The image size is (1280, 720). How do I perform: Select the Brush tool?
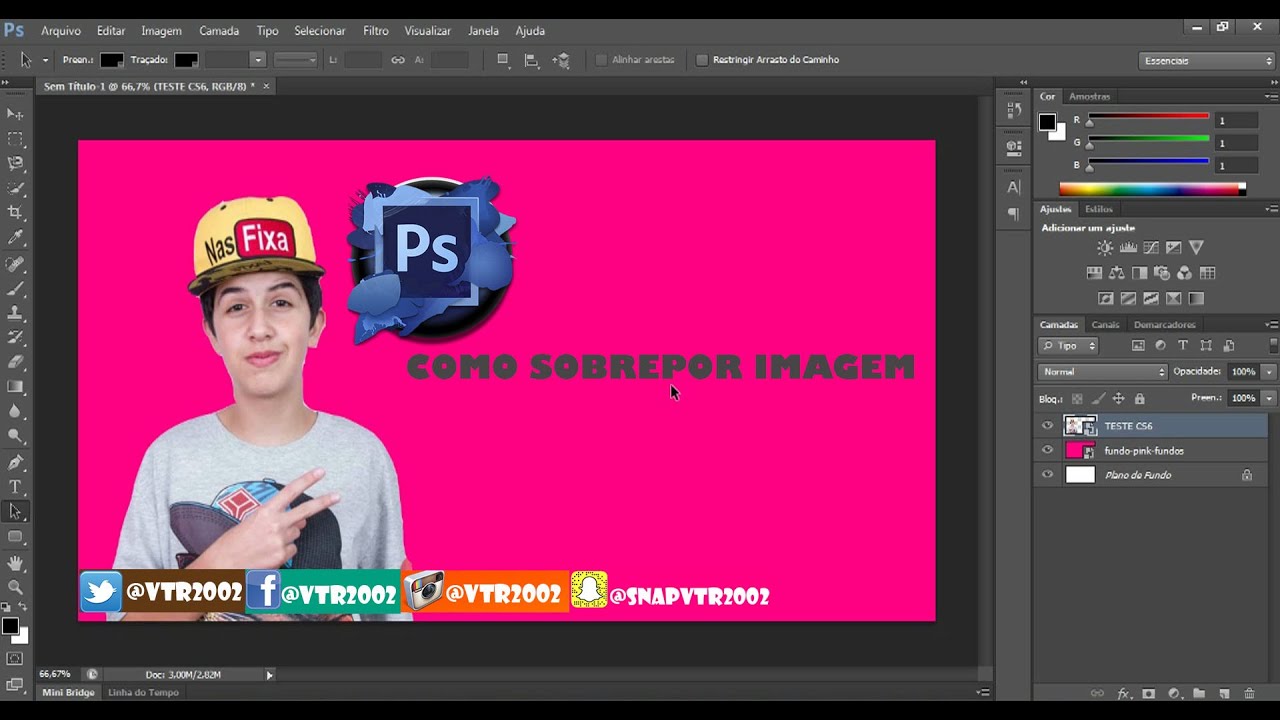click(15, 289)
